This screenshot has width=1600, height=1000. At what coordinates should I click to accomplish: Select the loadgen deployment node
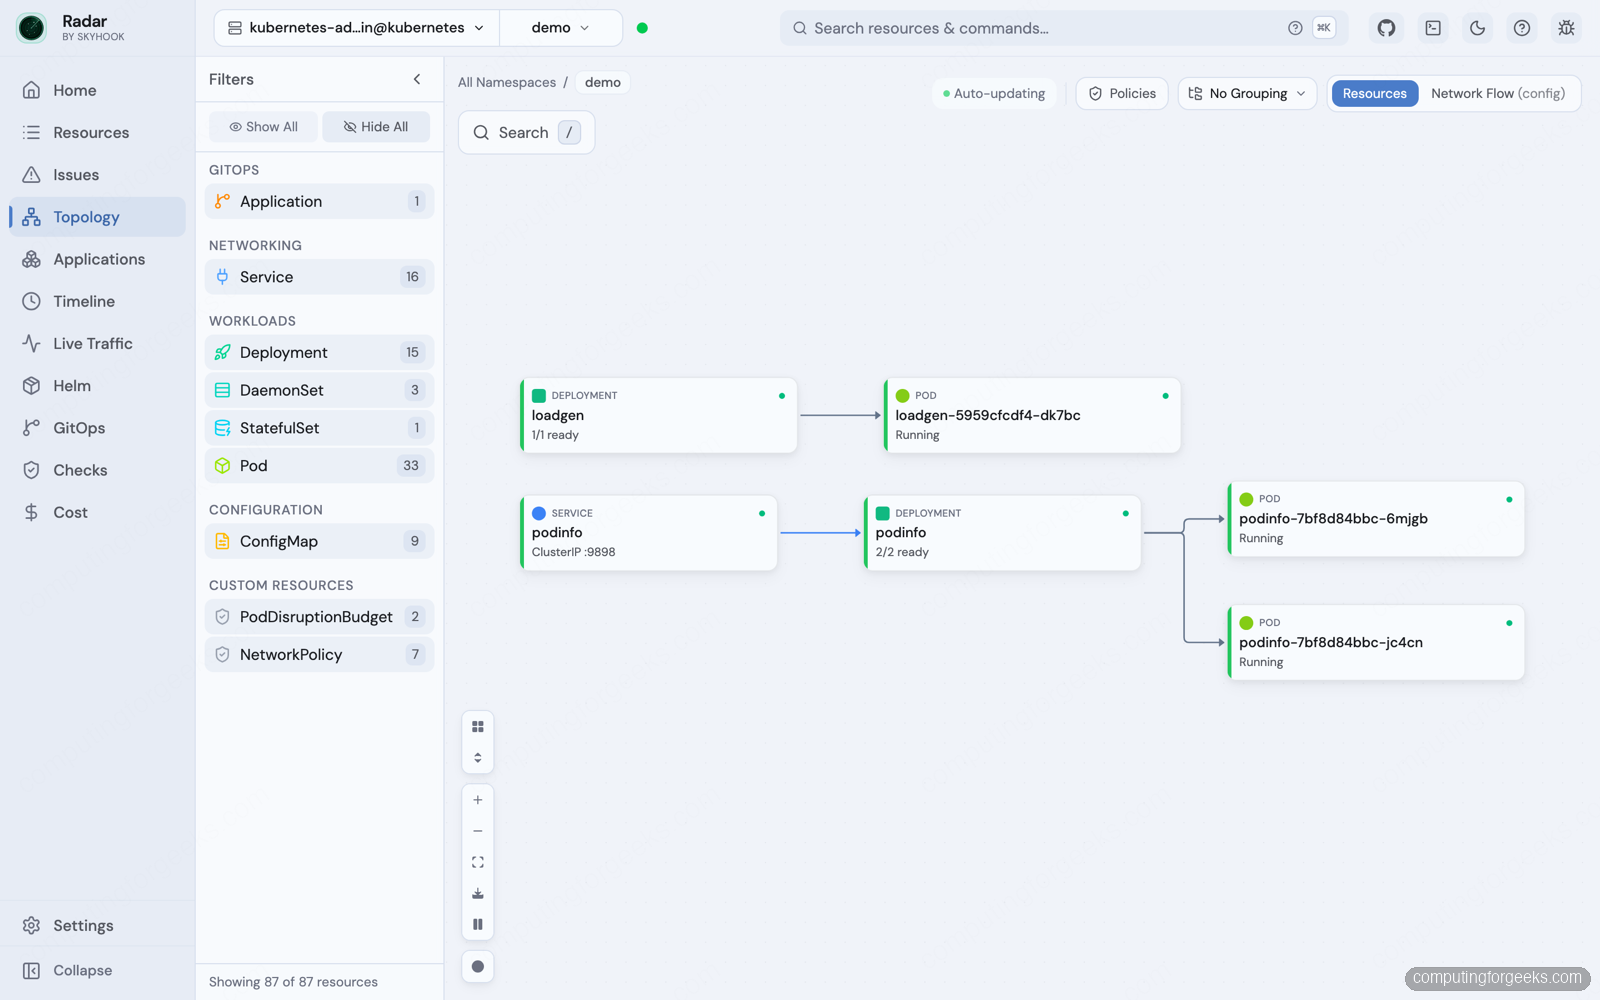click(x=659, y=415)
